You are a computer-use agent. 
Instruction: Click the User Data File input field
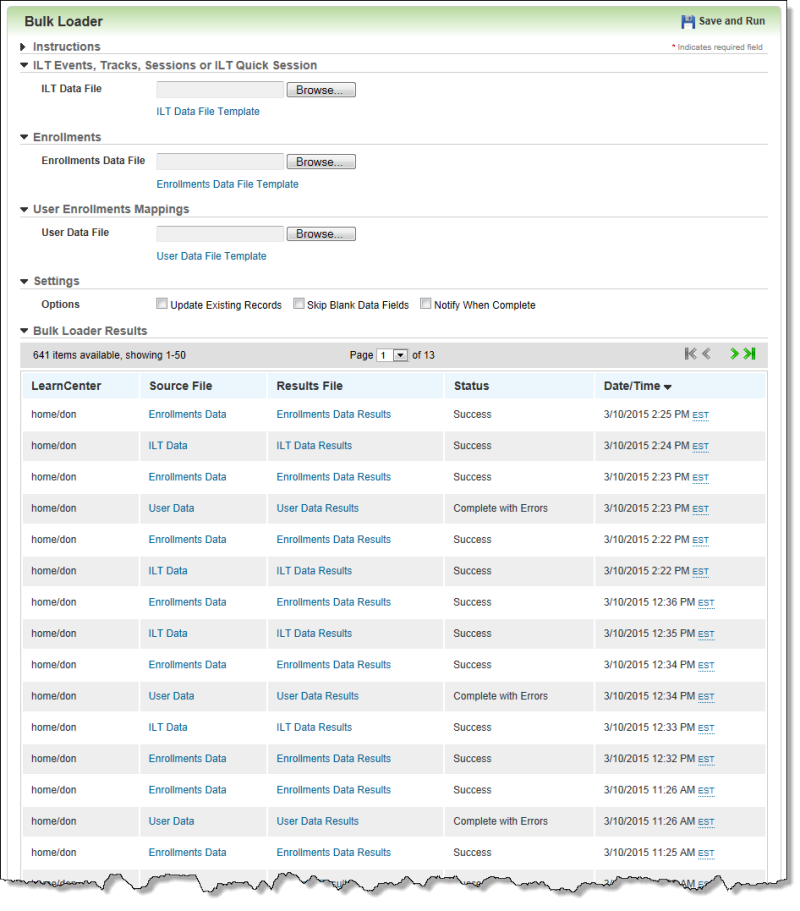[x=220, y=233]
